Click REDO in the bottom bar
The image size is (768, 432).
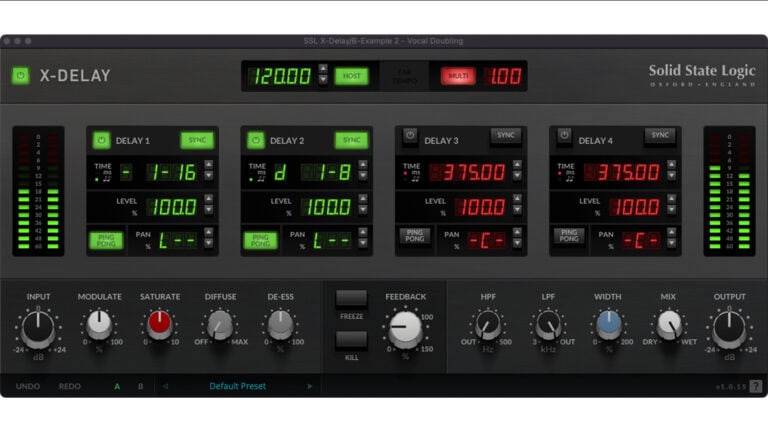pyautogui.click(x=70, y=386)
